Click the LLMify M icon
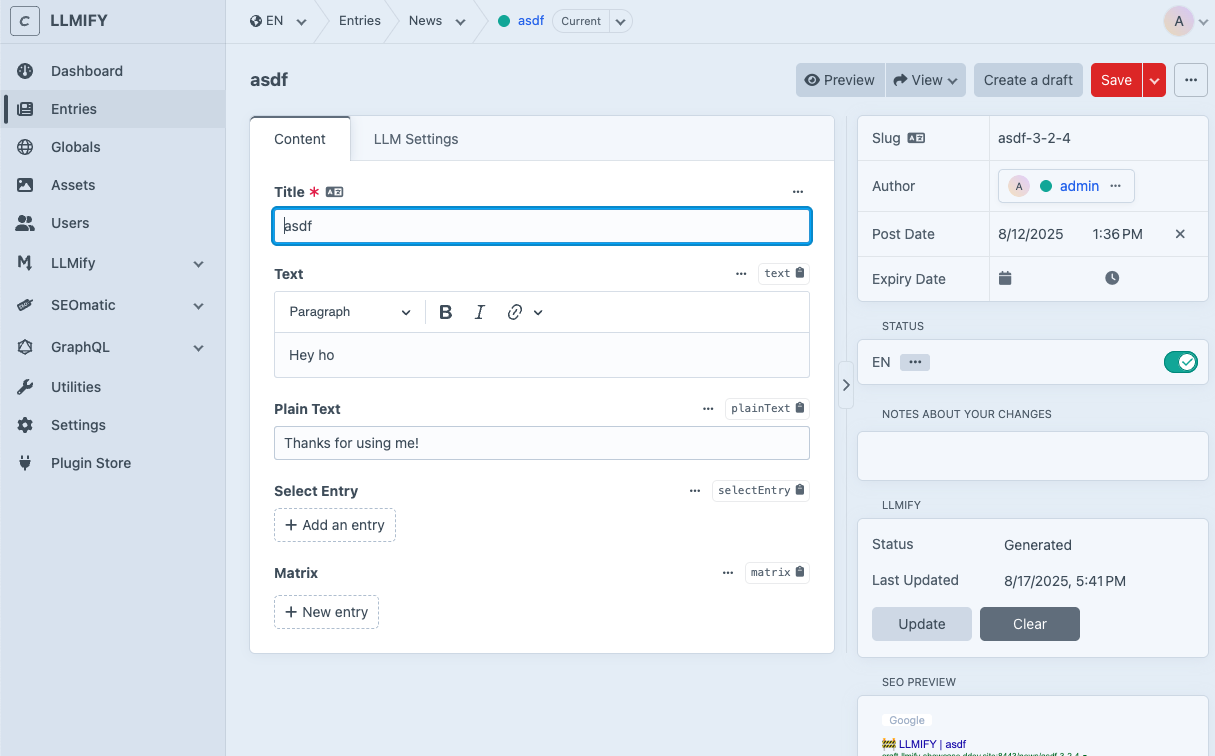The height and width of the screenshot is (756, 1215). pos(25,263)
